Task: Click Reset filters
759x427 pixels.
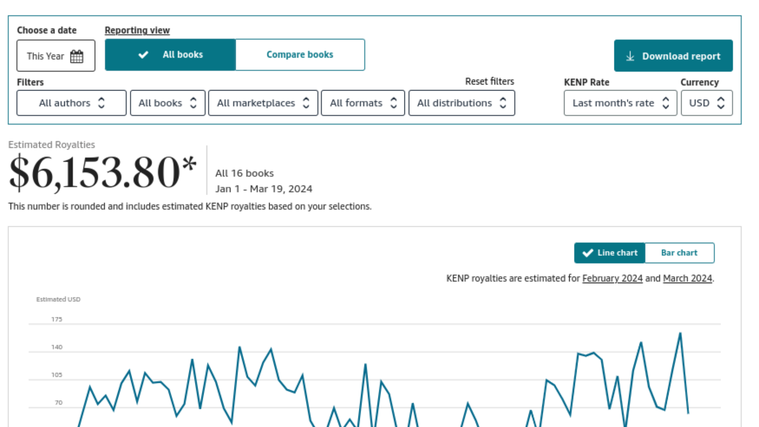Action: pos(489,82)
